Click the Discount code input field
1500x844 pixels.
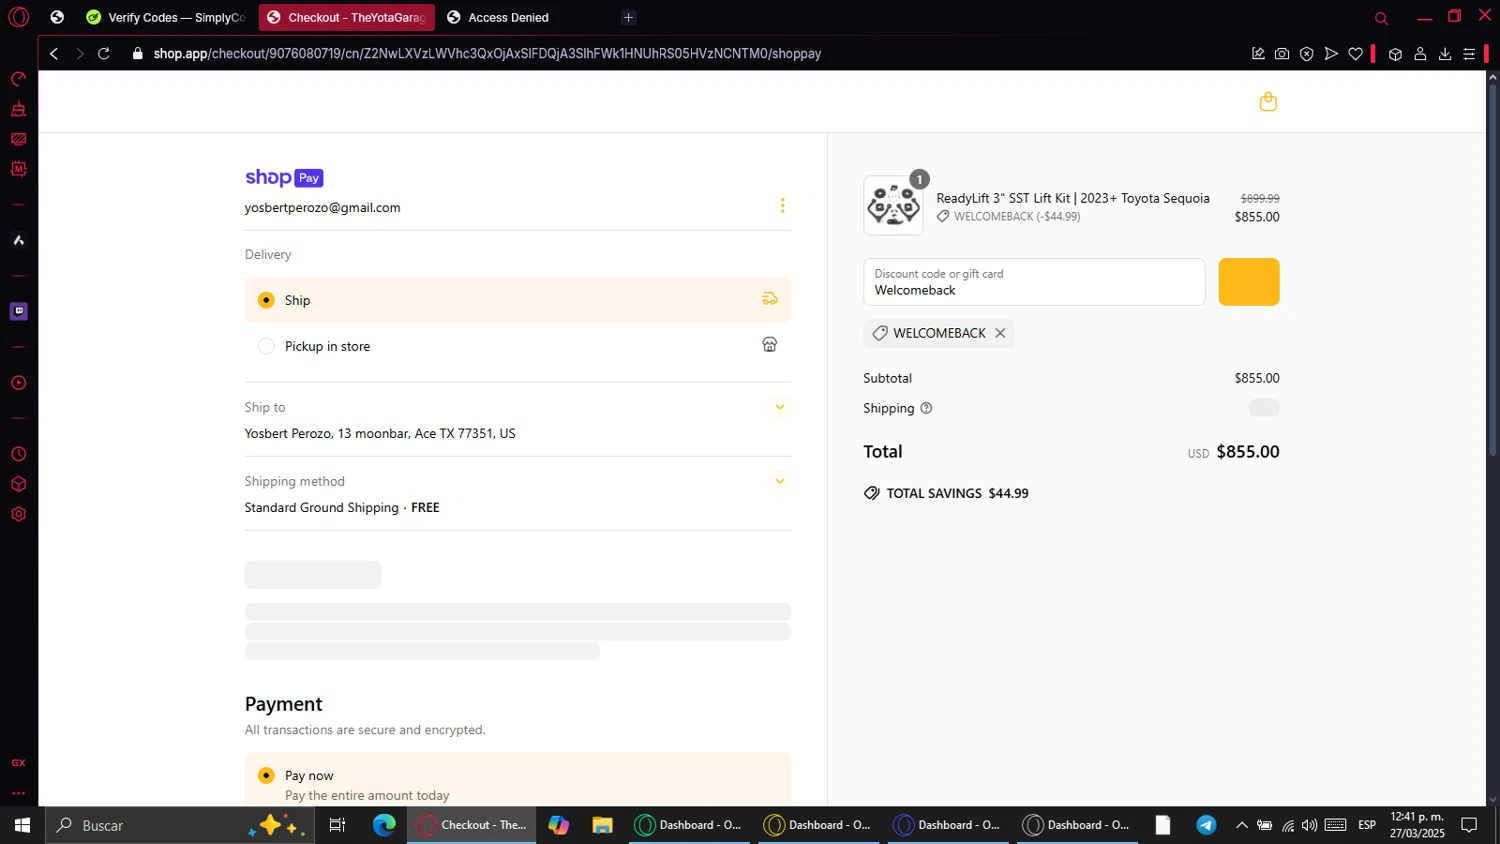click(1034, 282)
